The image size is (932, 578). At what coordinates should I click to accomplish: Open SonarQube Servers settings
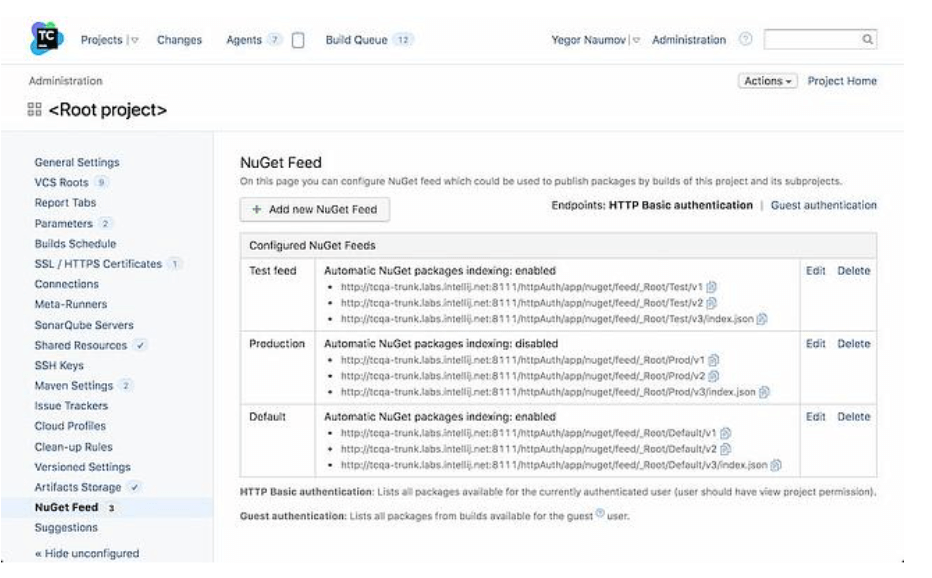pos(84,325)
